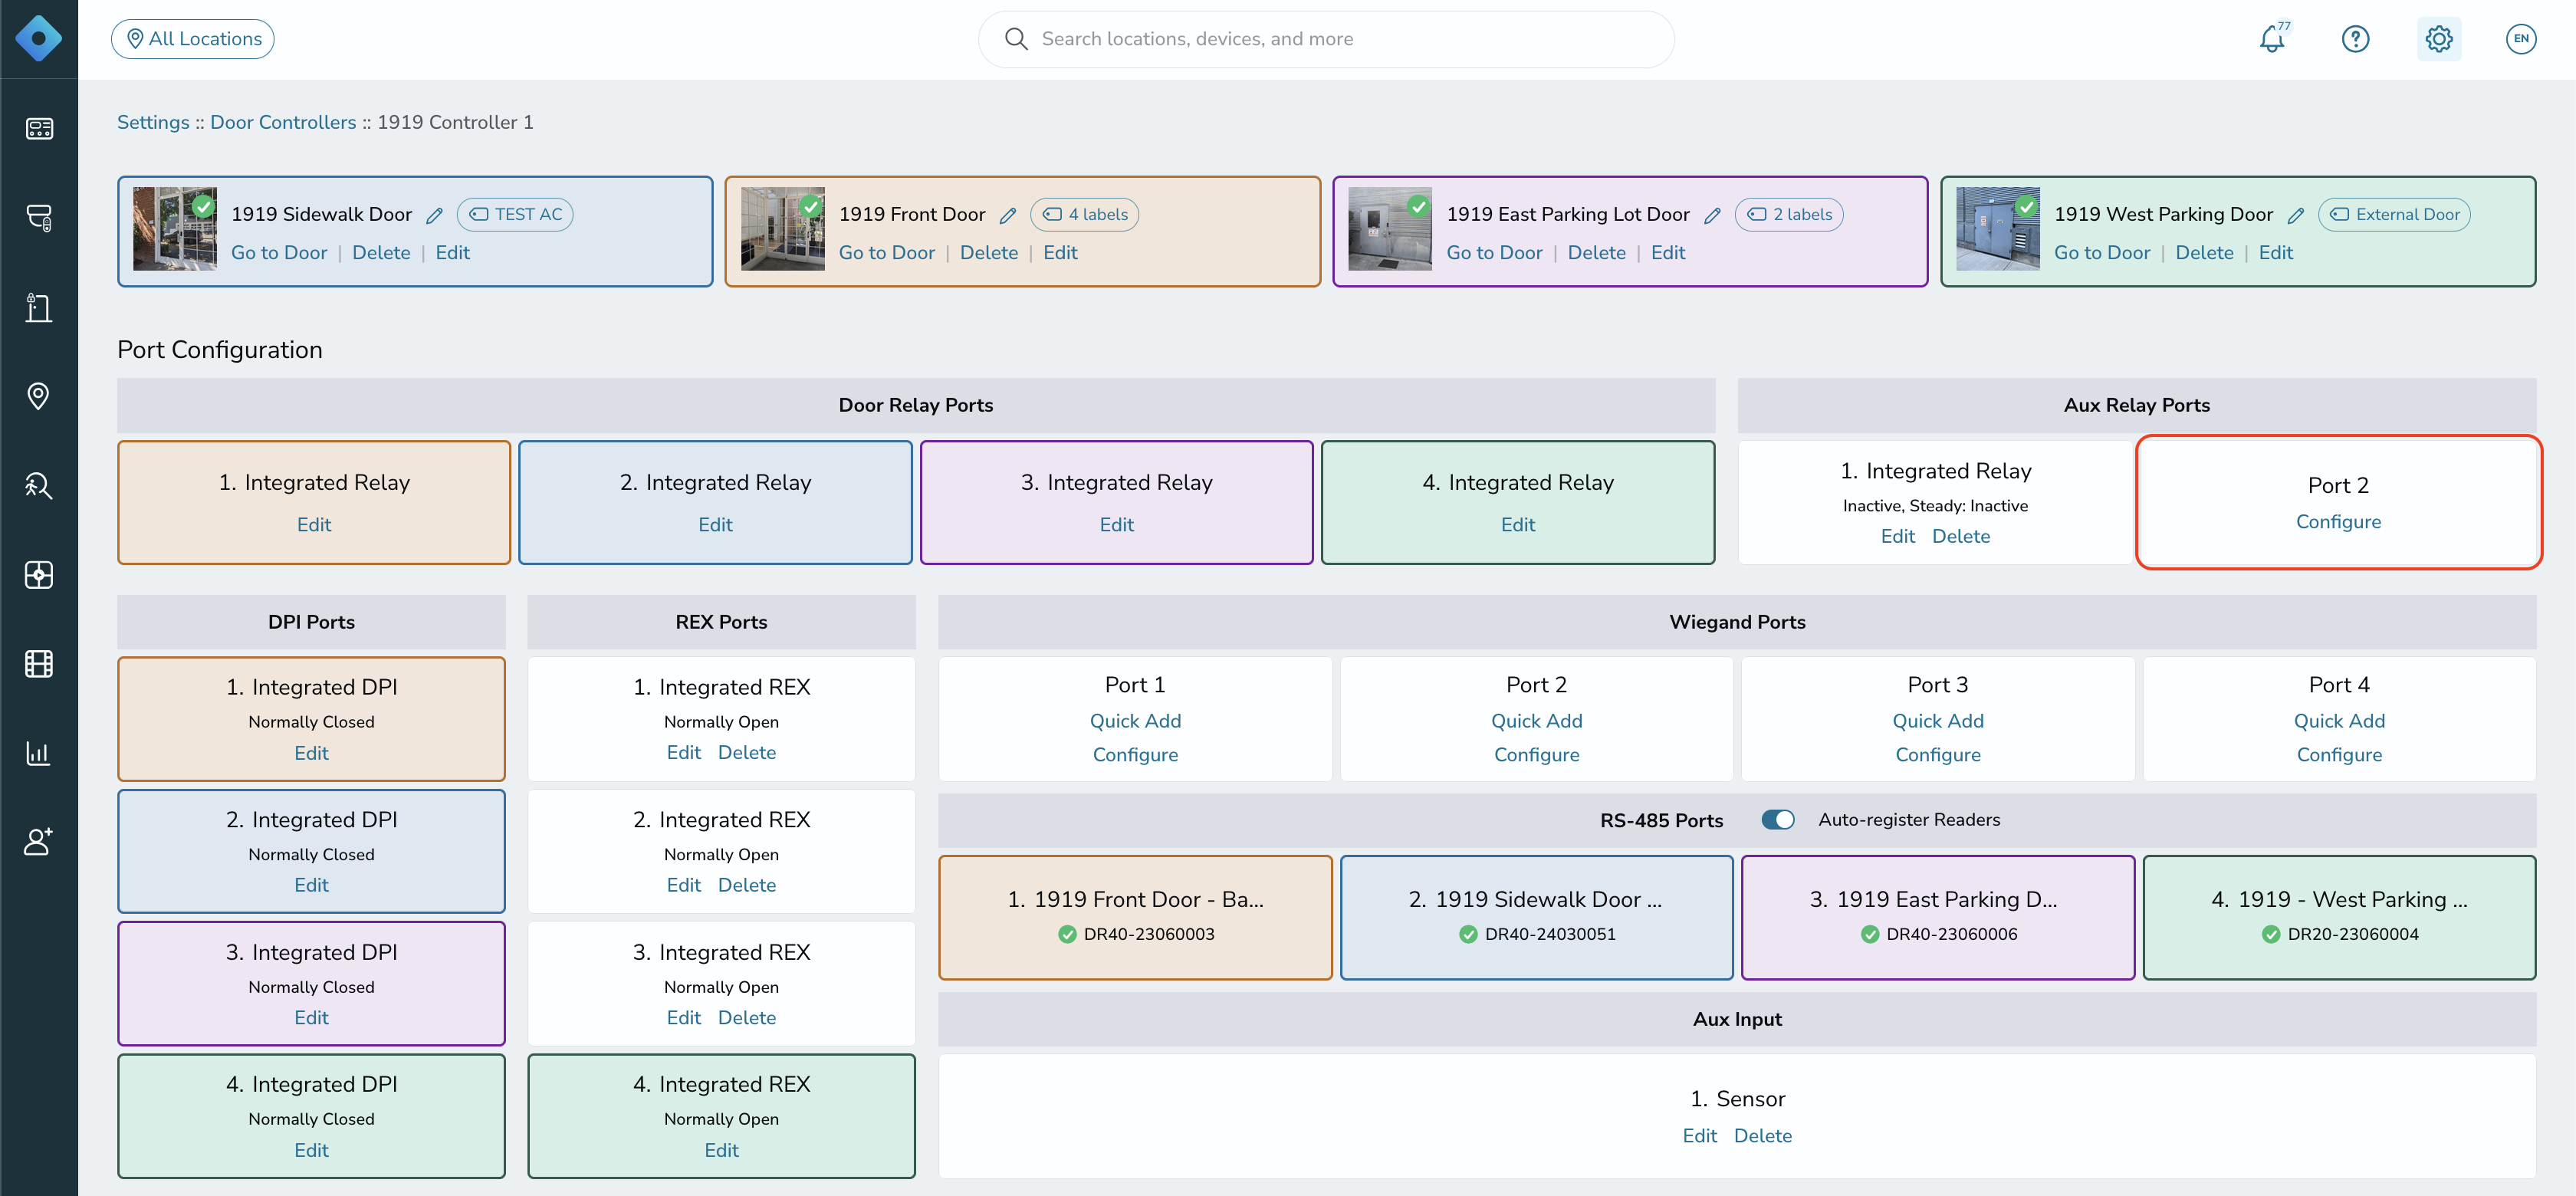Open the All Locations selector

pos(193,39)
